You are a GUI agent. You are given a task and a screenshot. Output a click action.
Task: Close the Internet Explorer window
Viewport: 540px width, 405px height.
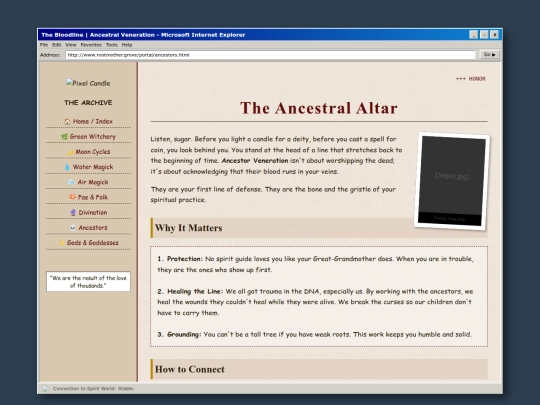[x=495, y=35]
